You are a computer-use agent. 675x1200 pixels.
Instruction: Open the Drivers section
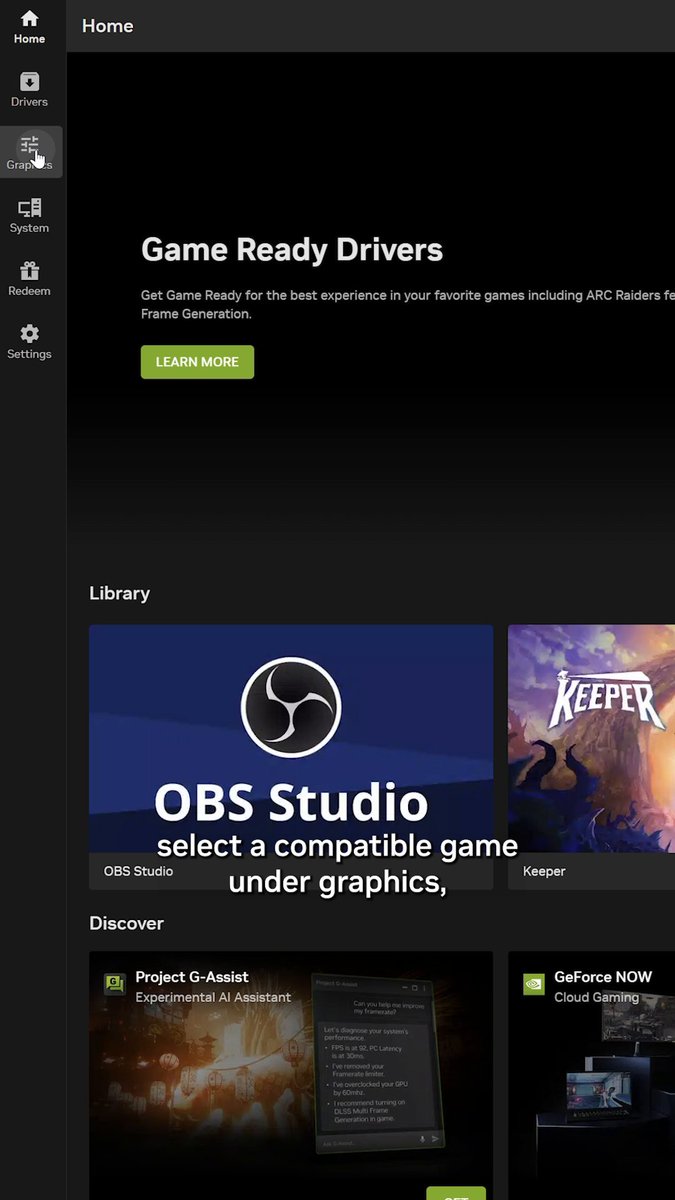click(x=30, y=90)
